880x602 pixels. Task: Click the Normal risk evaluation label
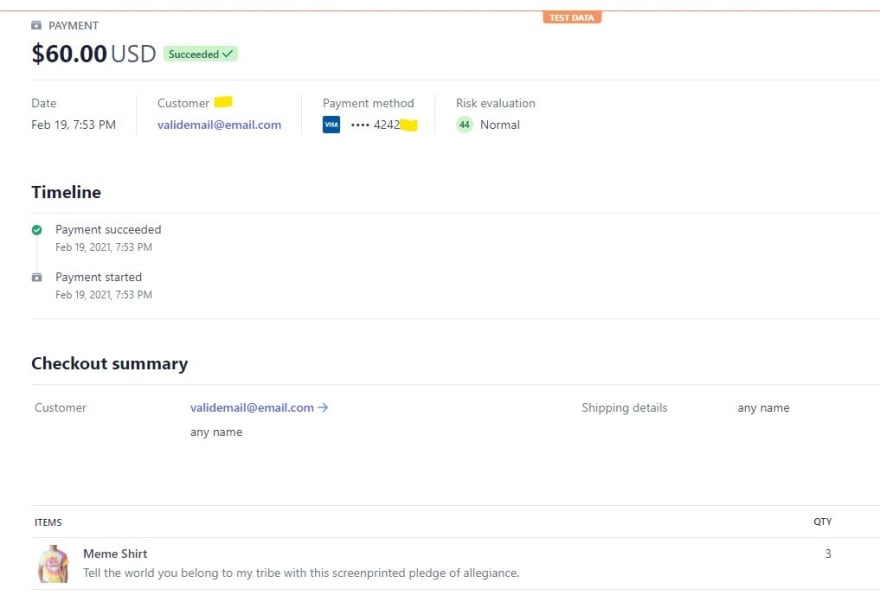tap(499, 125)
